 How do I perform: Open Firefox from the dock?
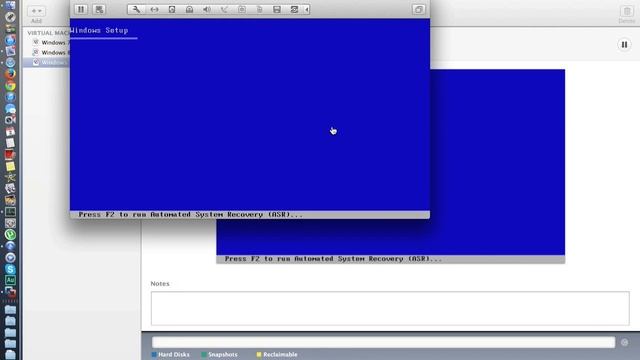tap(10, 74)
